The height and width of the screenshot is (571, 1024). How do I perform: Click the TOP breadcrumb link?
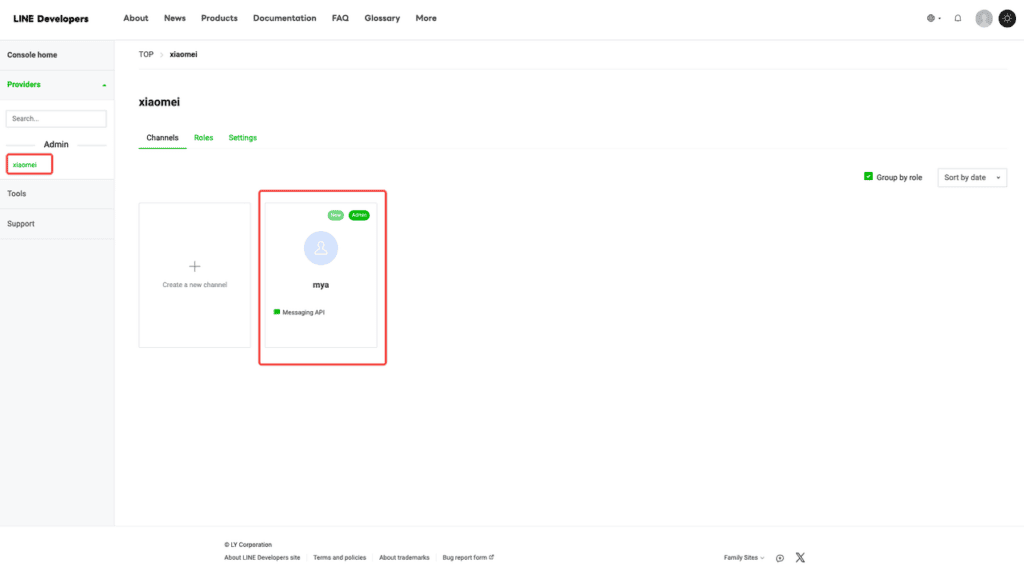(146, 54)
